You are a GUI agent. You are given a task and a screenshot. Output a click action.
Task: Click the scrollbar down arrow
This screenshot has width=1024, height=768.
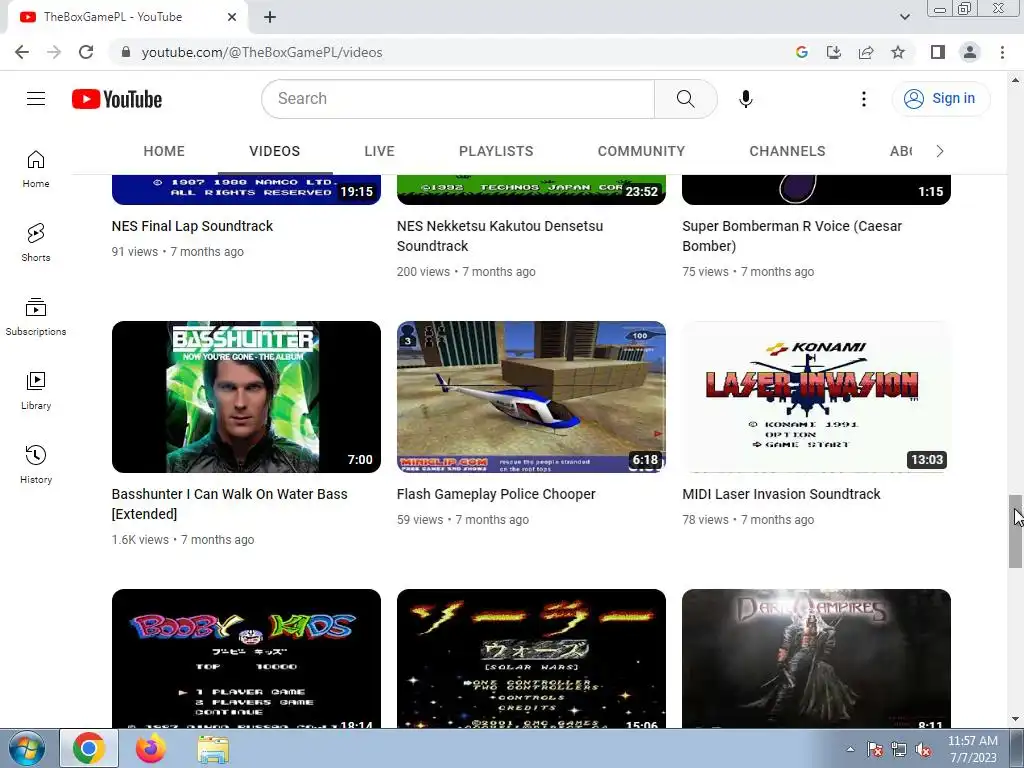(1015, 720)
